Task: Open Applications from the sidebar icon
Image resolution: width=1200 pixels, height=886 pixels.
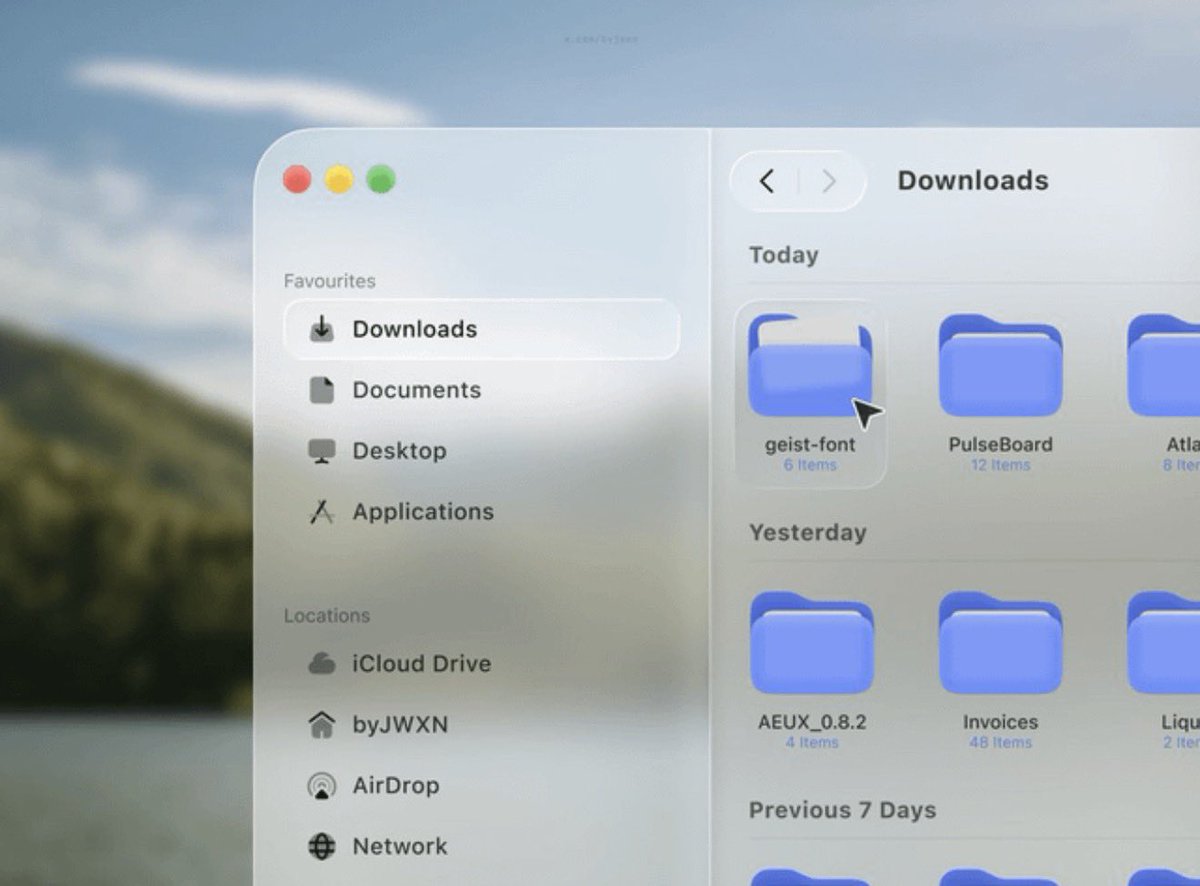Action: point(321,512)
